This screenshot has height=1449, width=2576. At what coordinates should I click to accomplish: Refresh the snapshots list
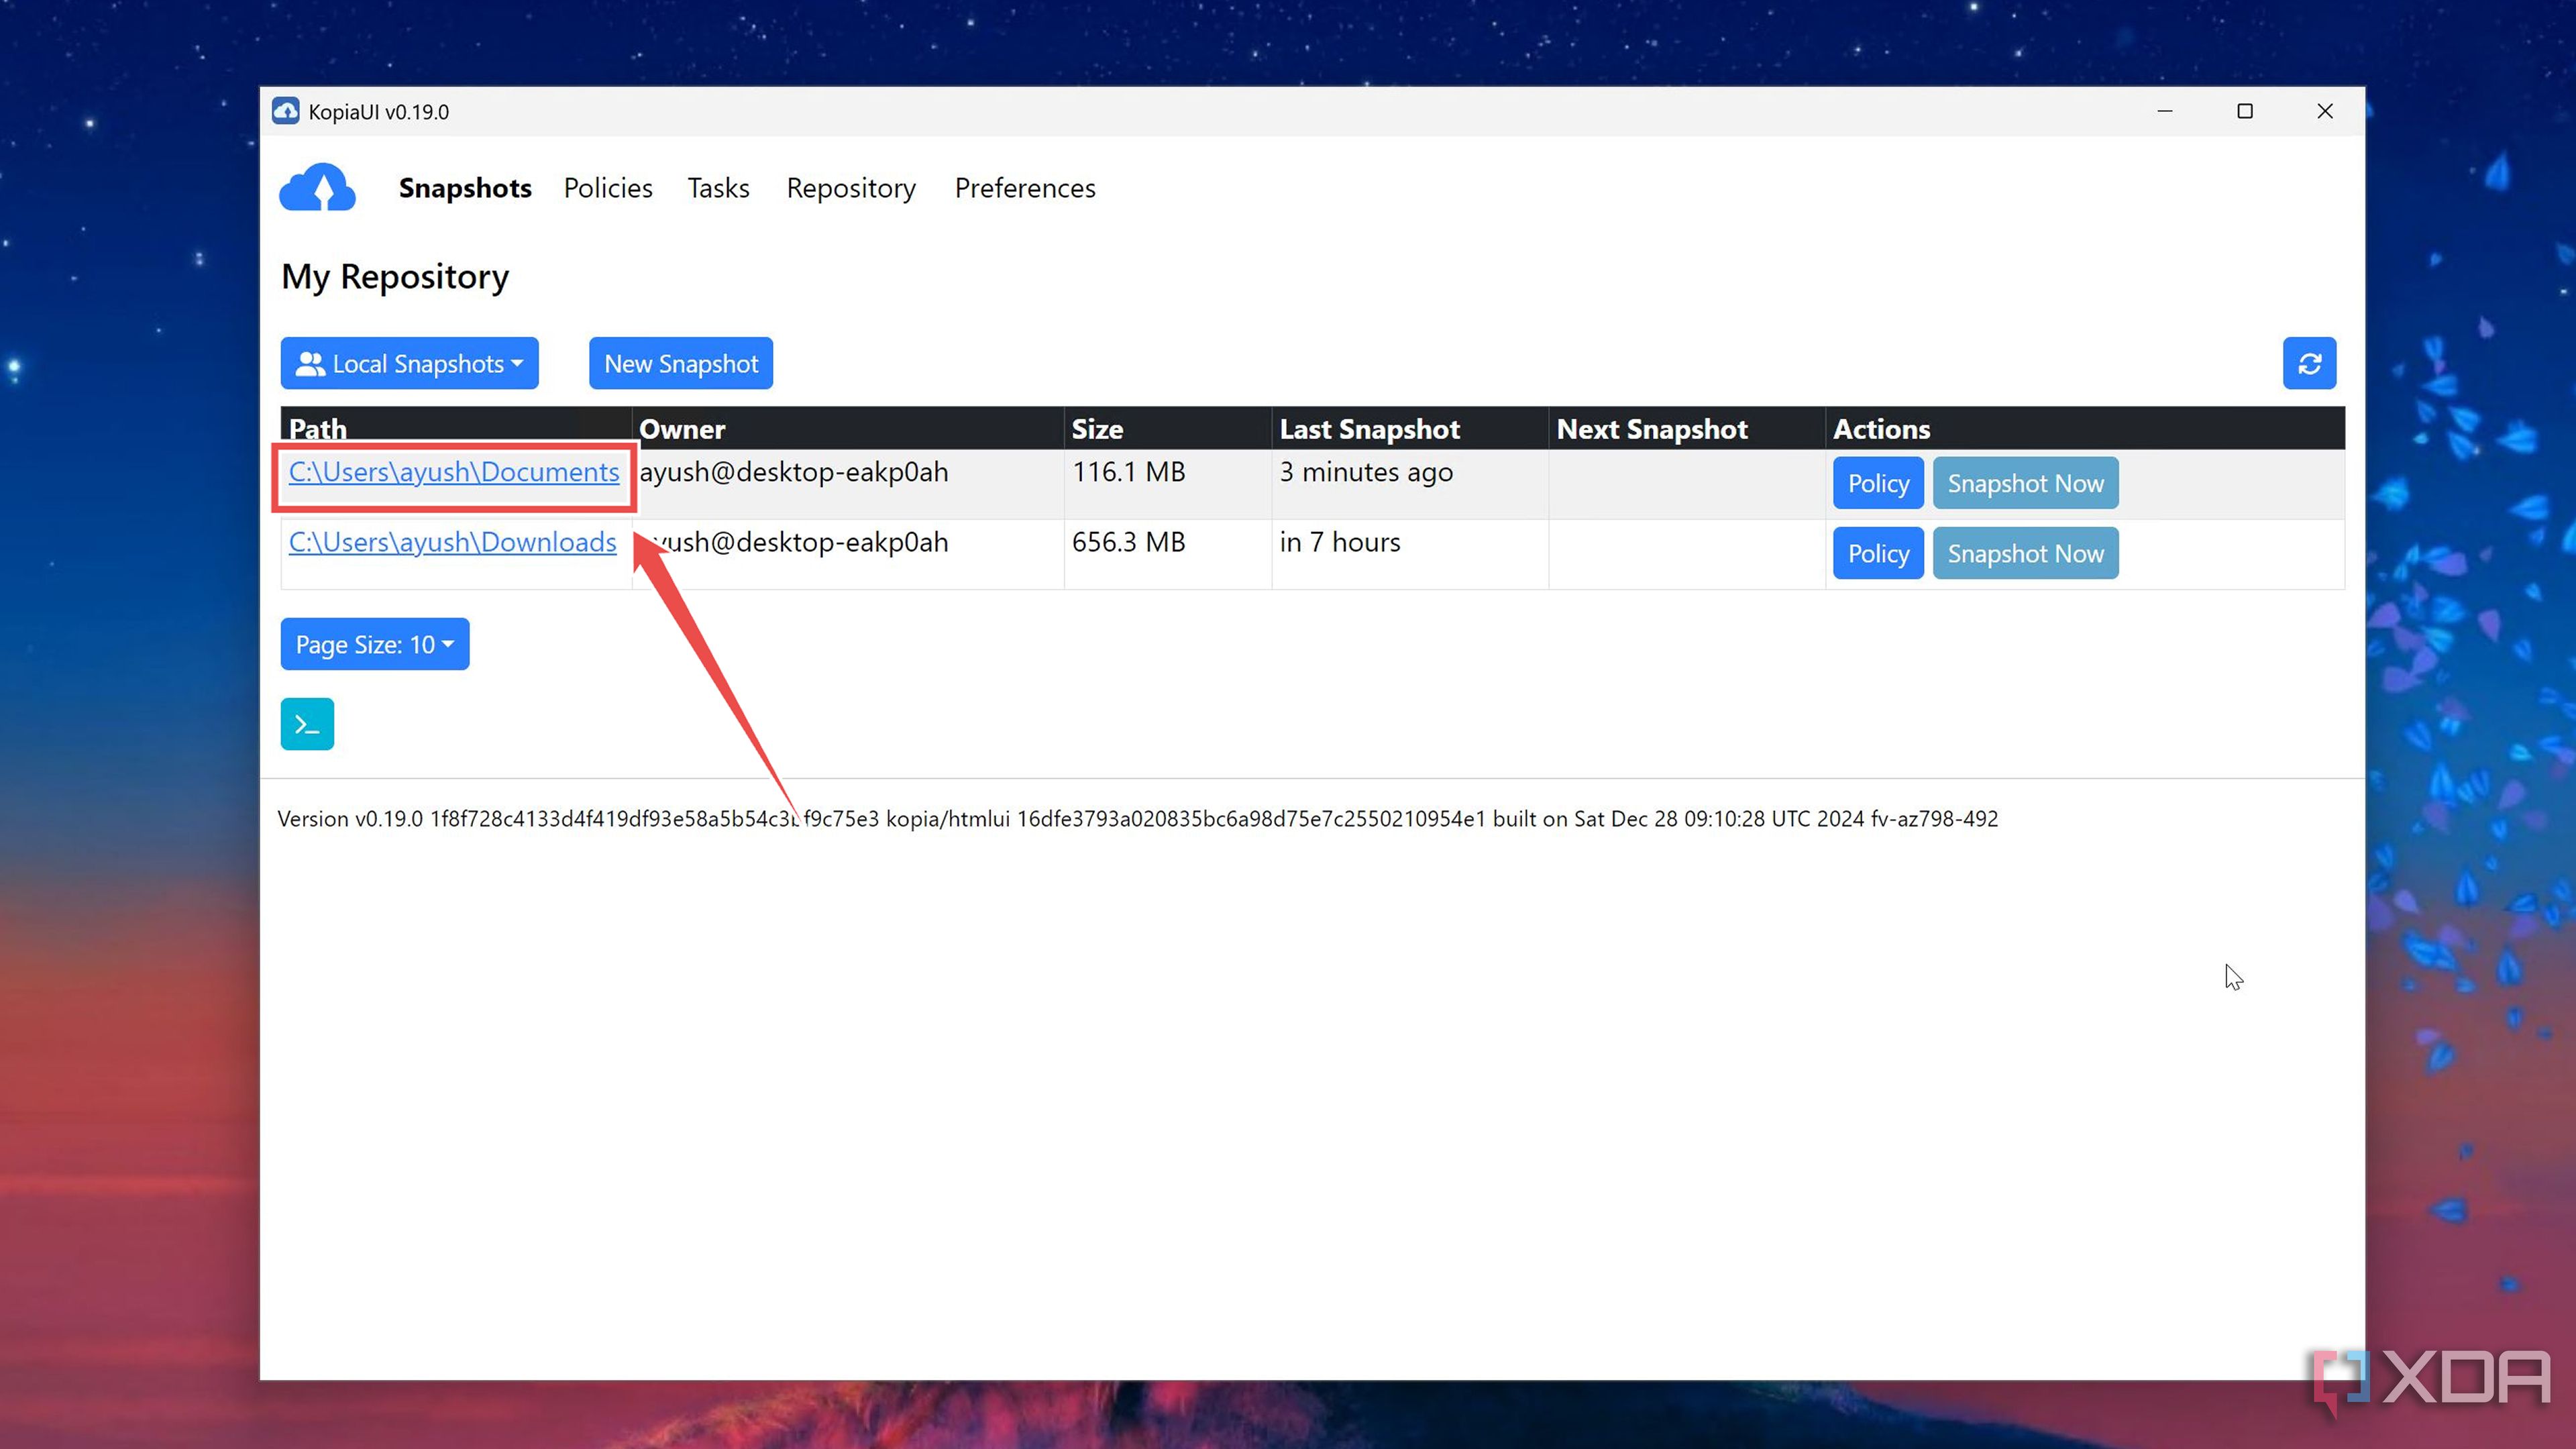pyautogui.click(x=2309, y=363)
